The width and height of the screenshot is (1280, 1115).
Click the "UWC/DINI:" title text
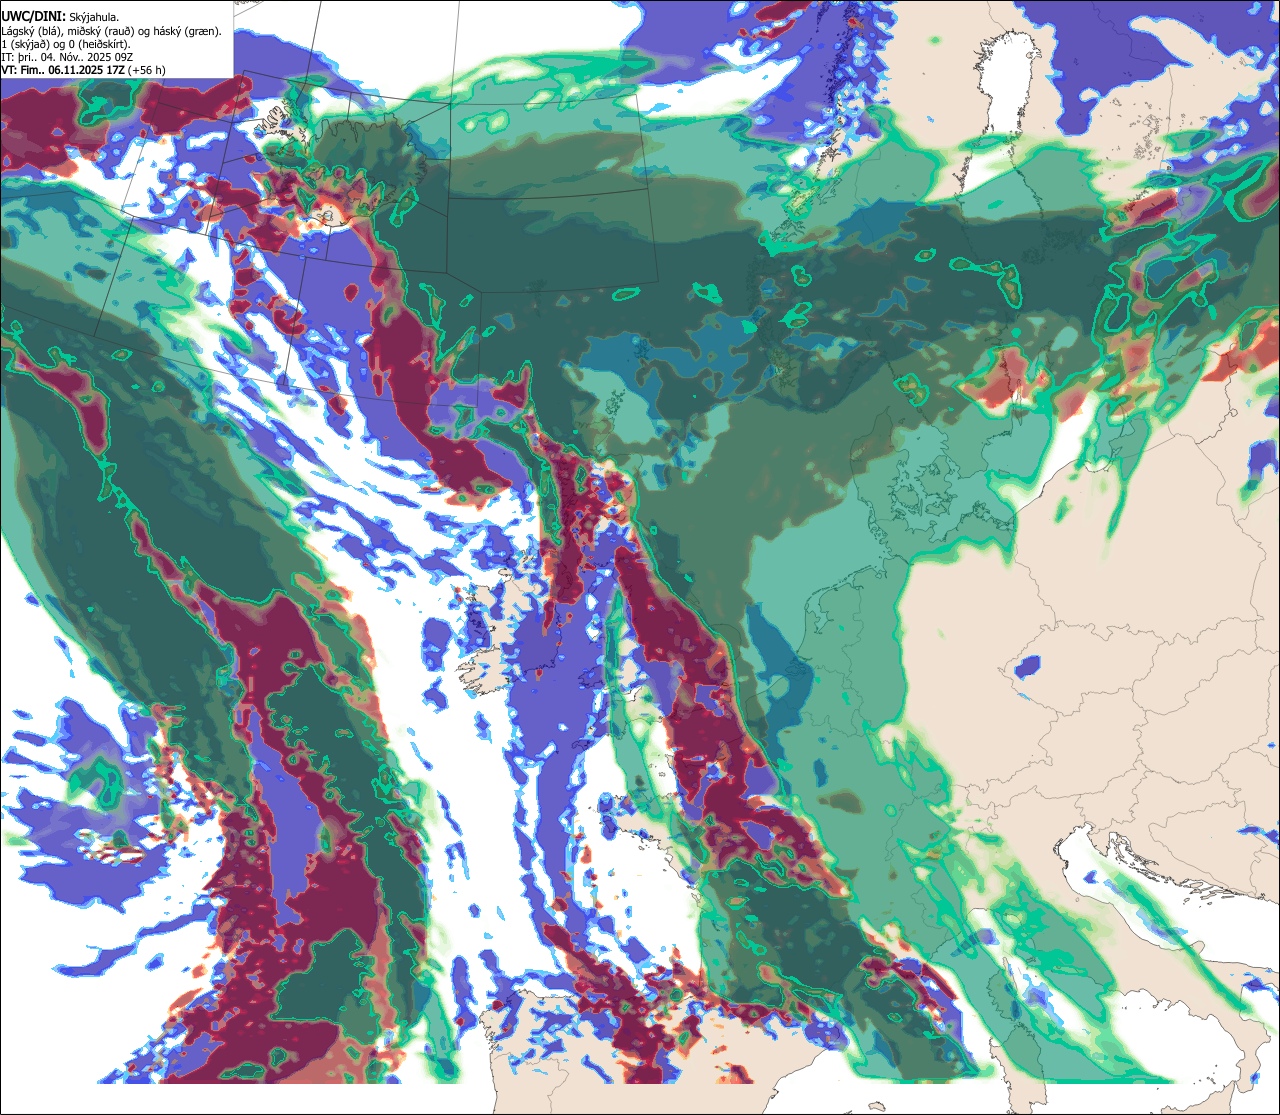coord(34,17)
